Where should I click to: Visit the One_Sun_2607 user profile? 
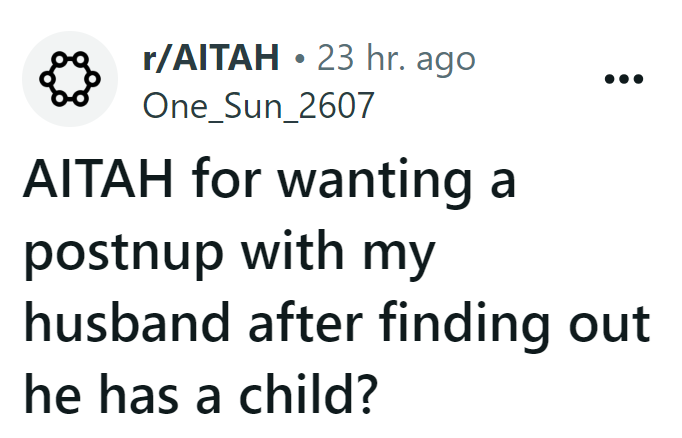258,104
